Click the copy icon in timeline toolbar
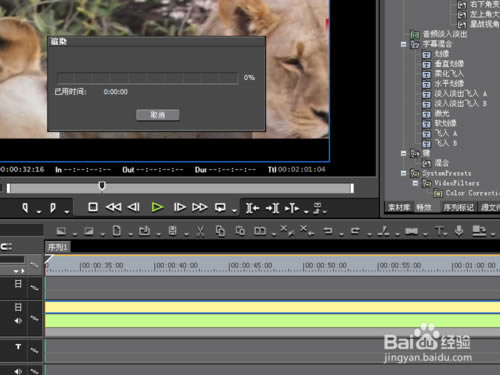500x375 pixels. pyautogui.click(x=220, y=231)
